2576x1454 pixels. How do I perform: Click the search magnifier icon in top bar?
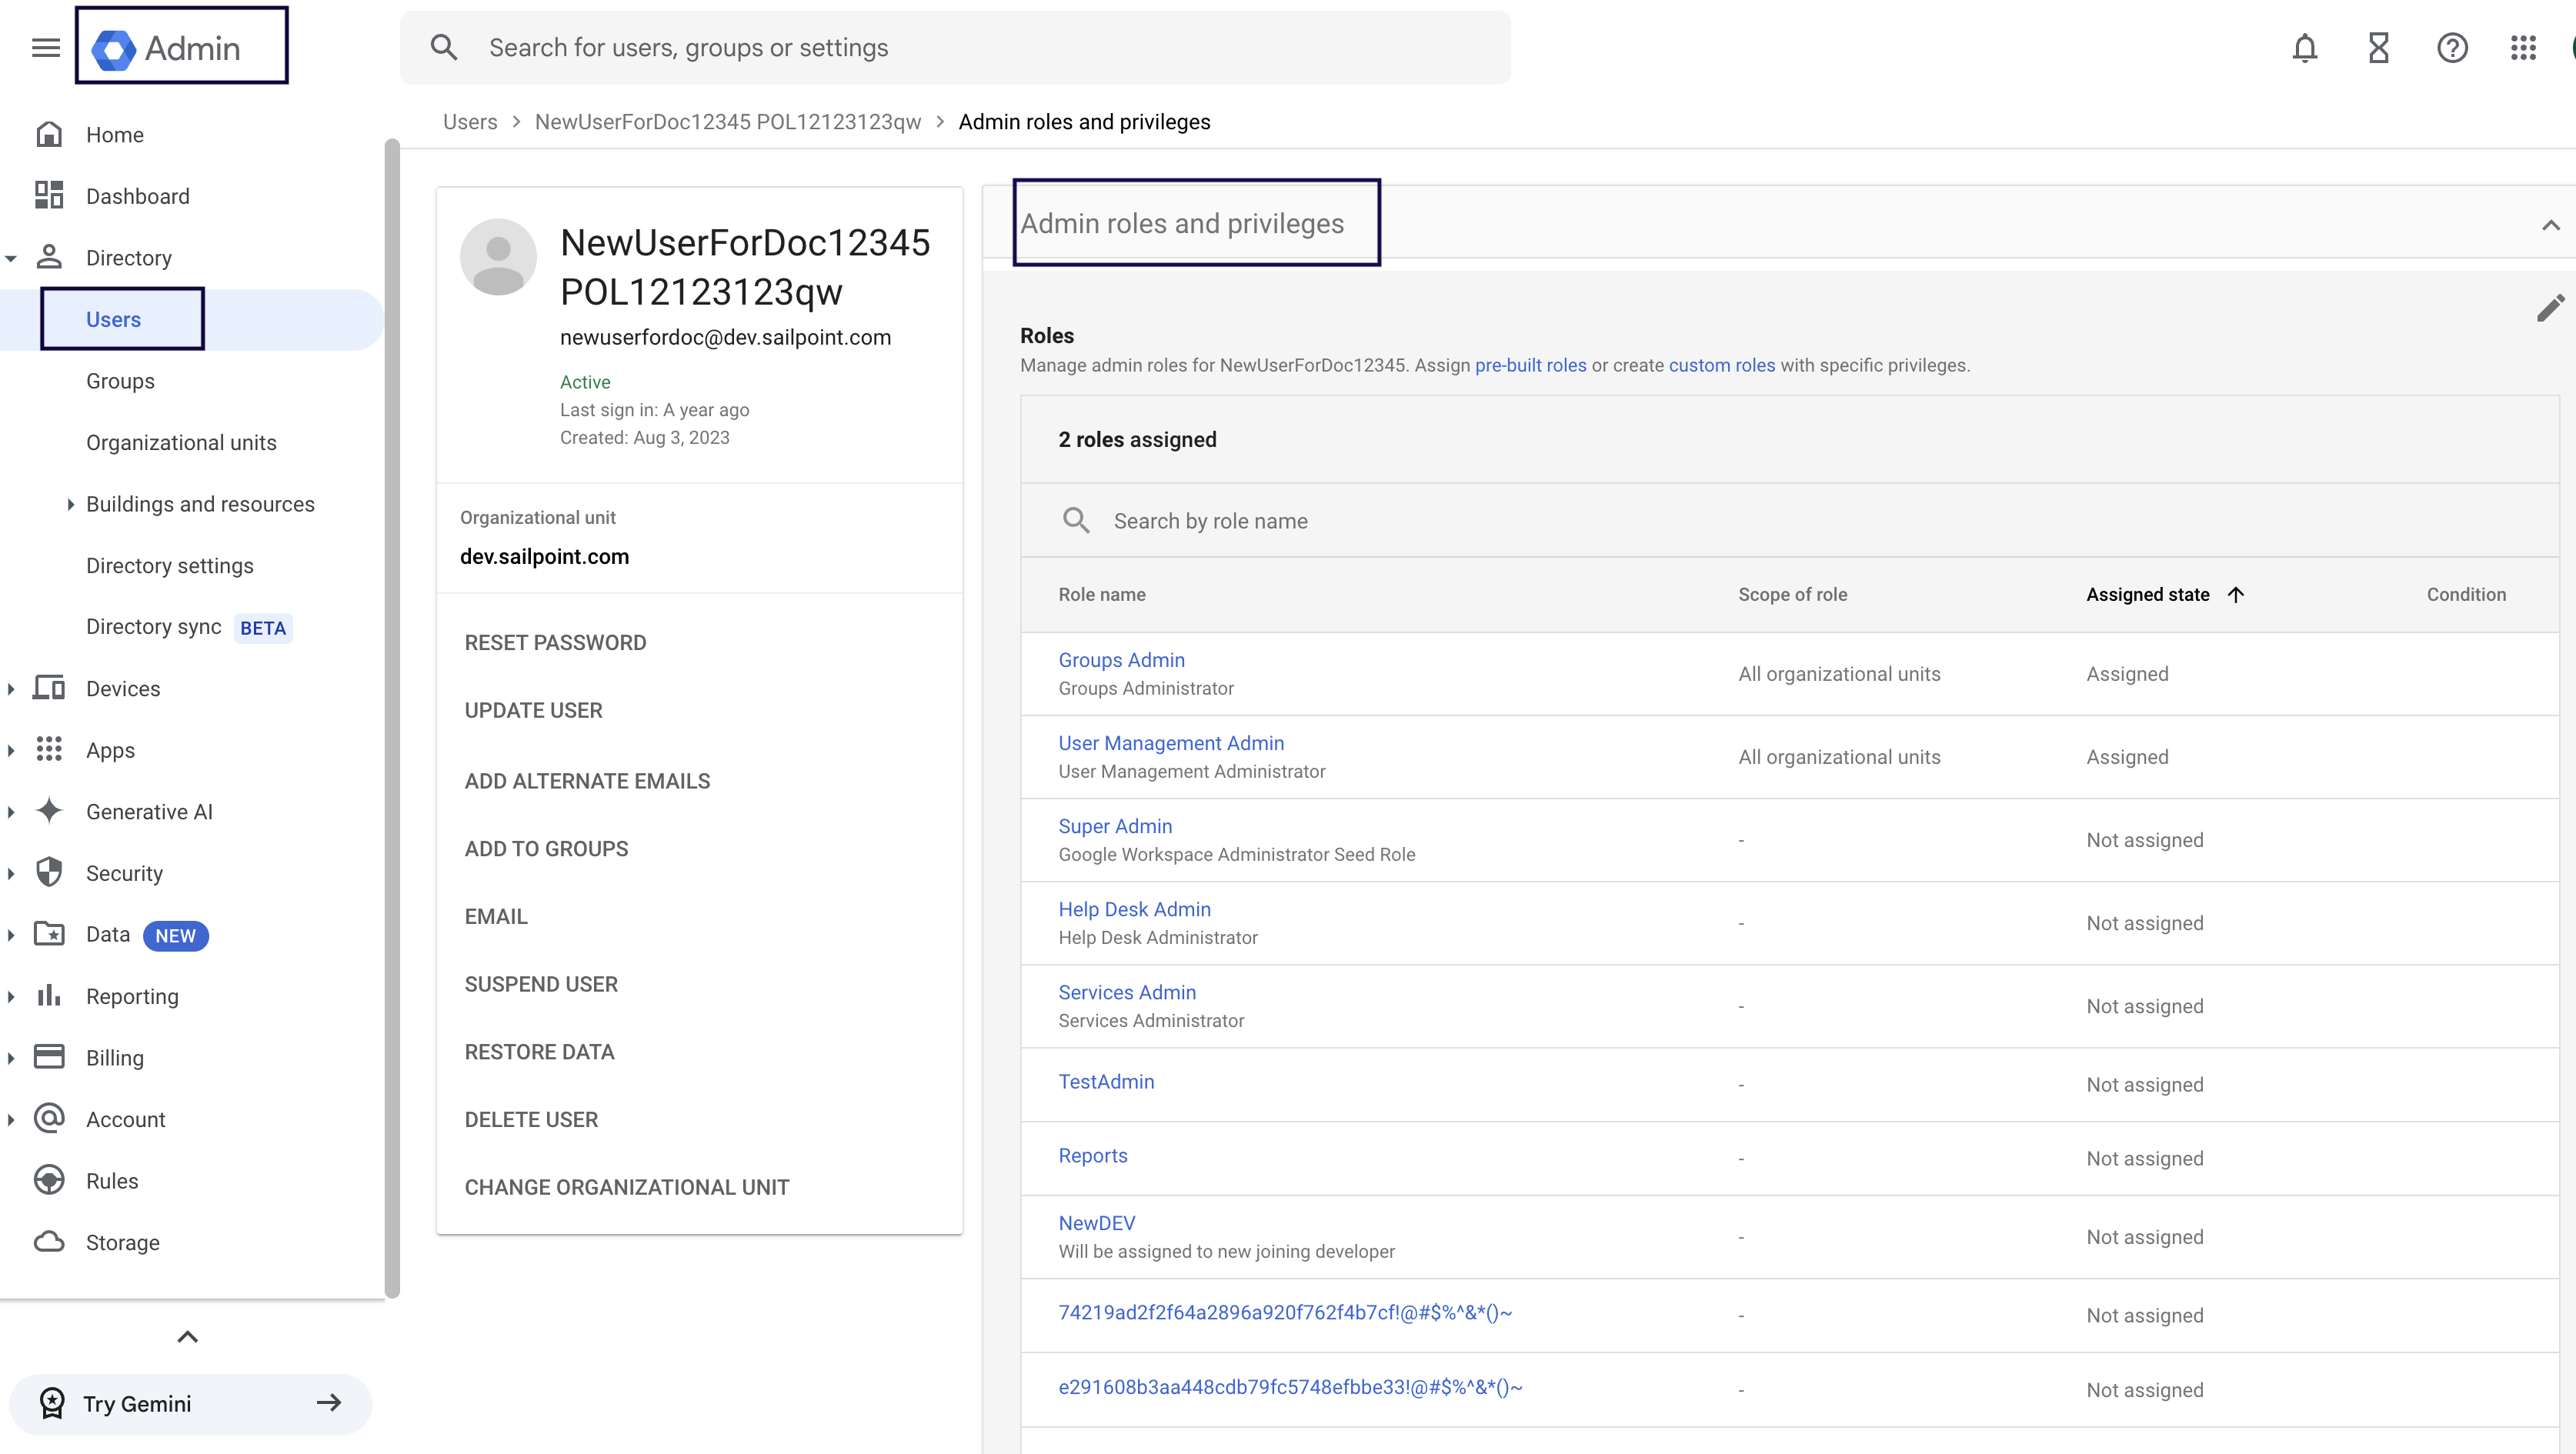444,47
